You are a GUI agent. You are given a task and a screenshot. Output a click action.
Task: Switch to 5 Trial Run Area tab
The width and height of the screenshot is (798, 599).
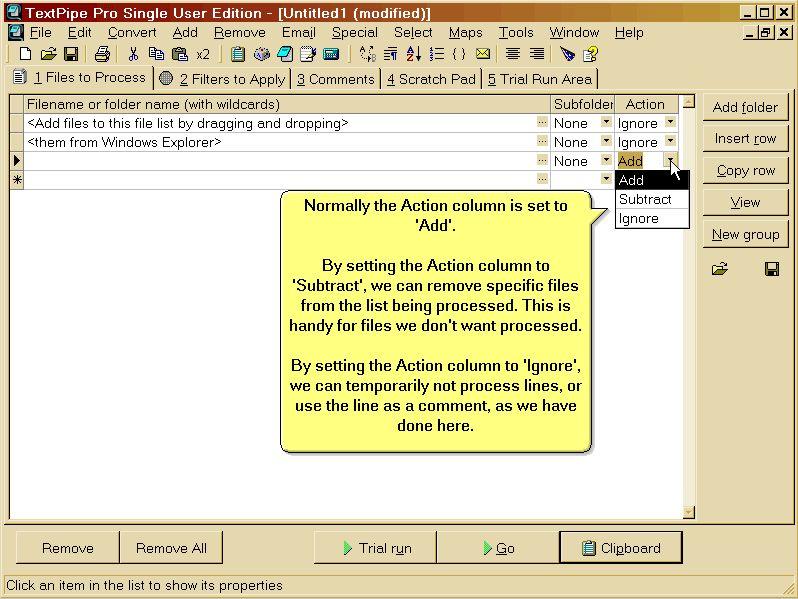pos(539,79)
